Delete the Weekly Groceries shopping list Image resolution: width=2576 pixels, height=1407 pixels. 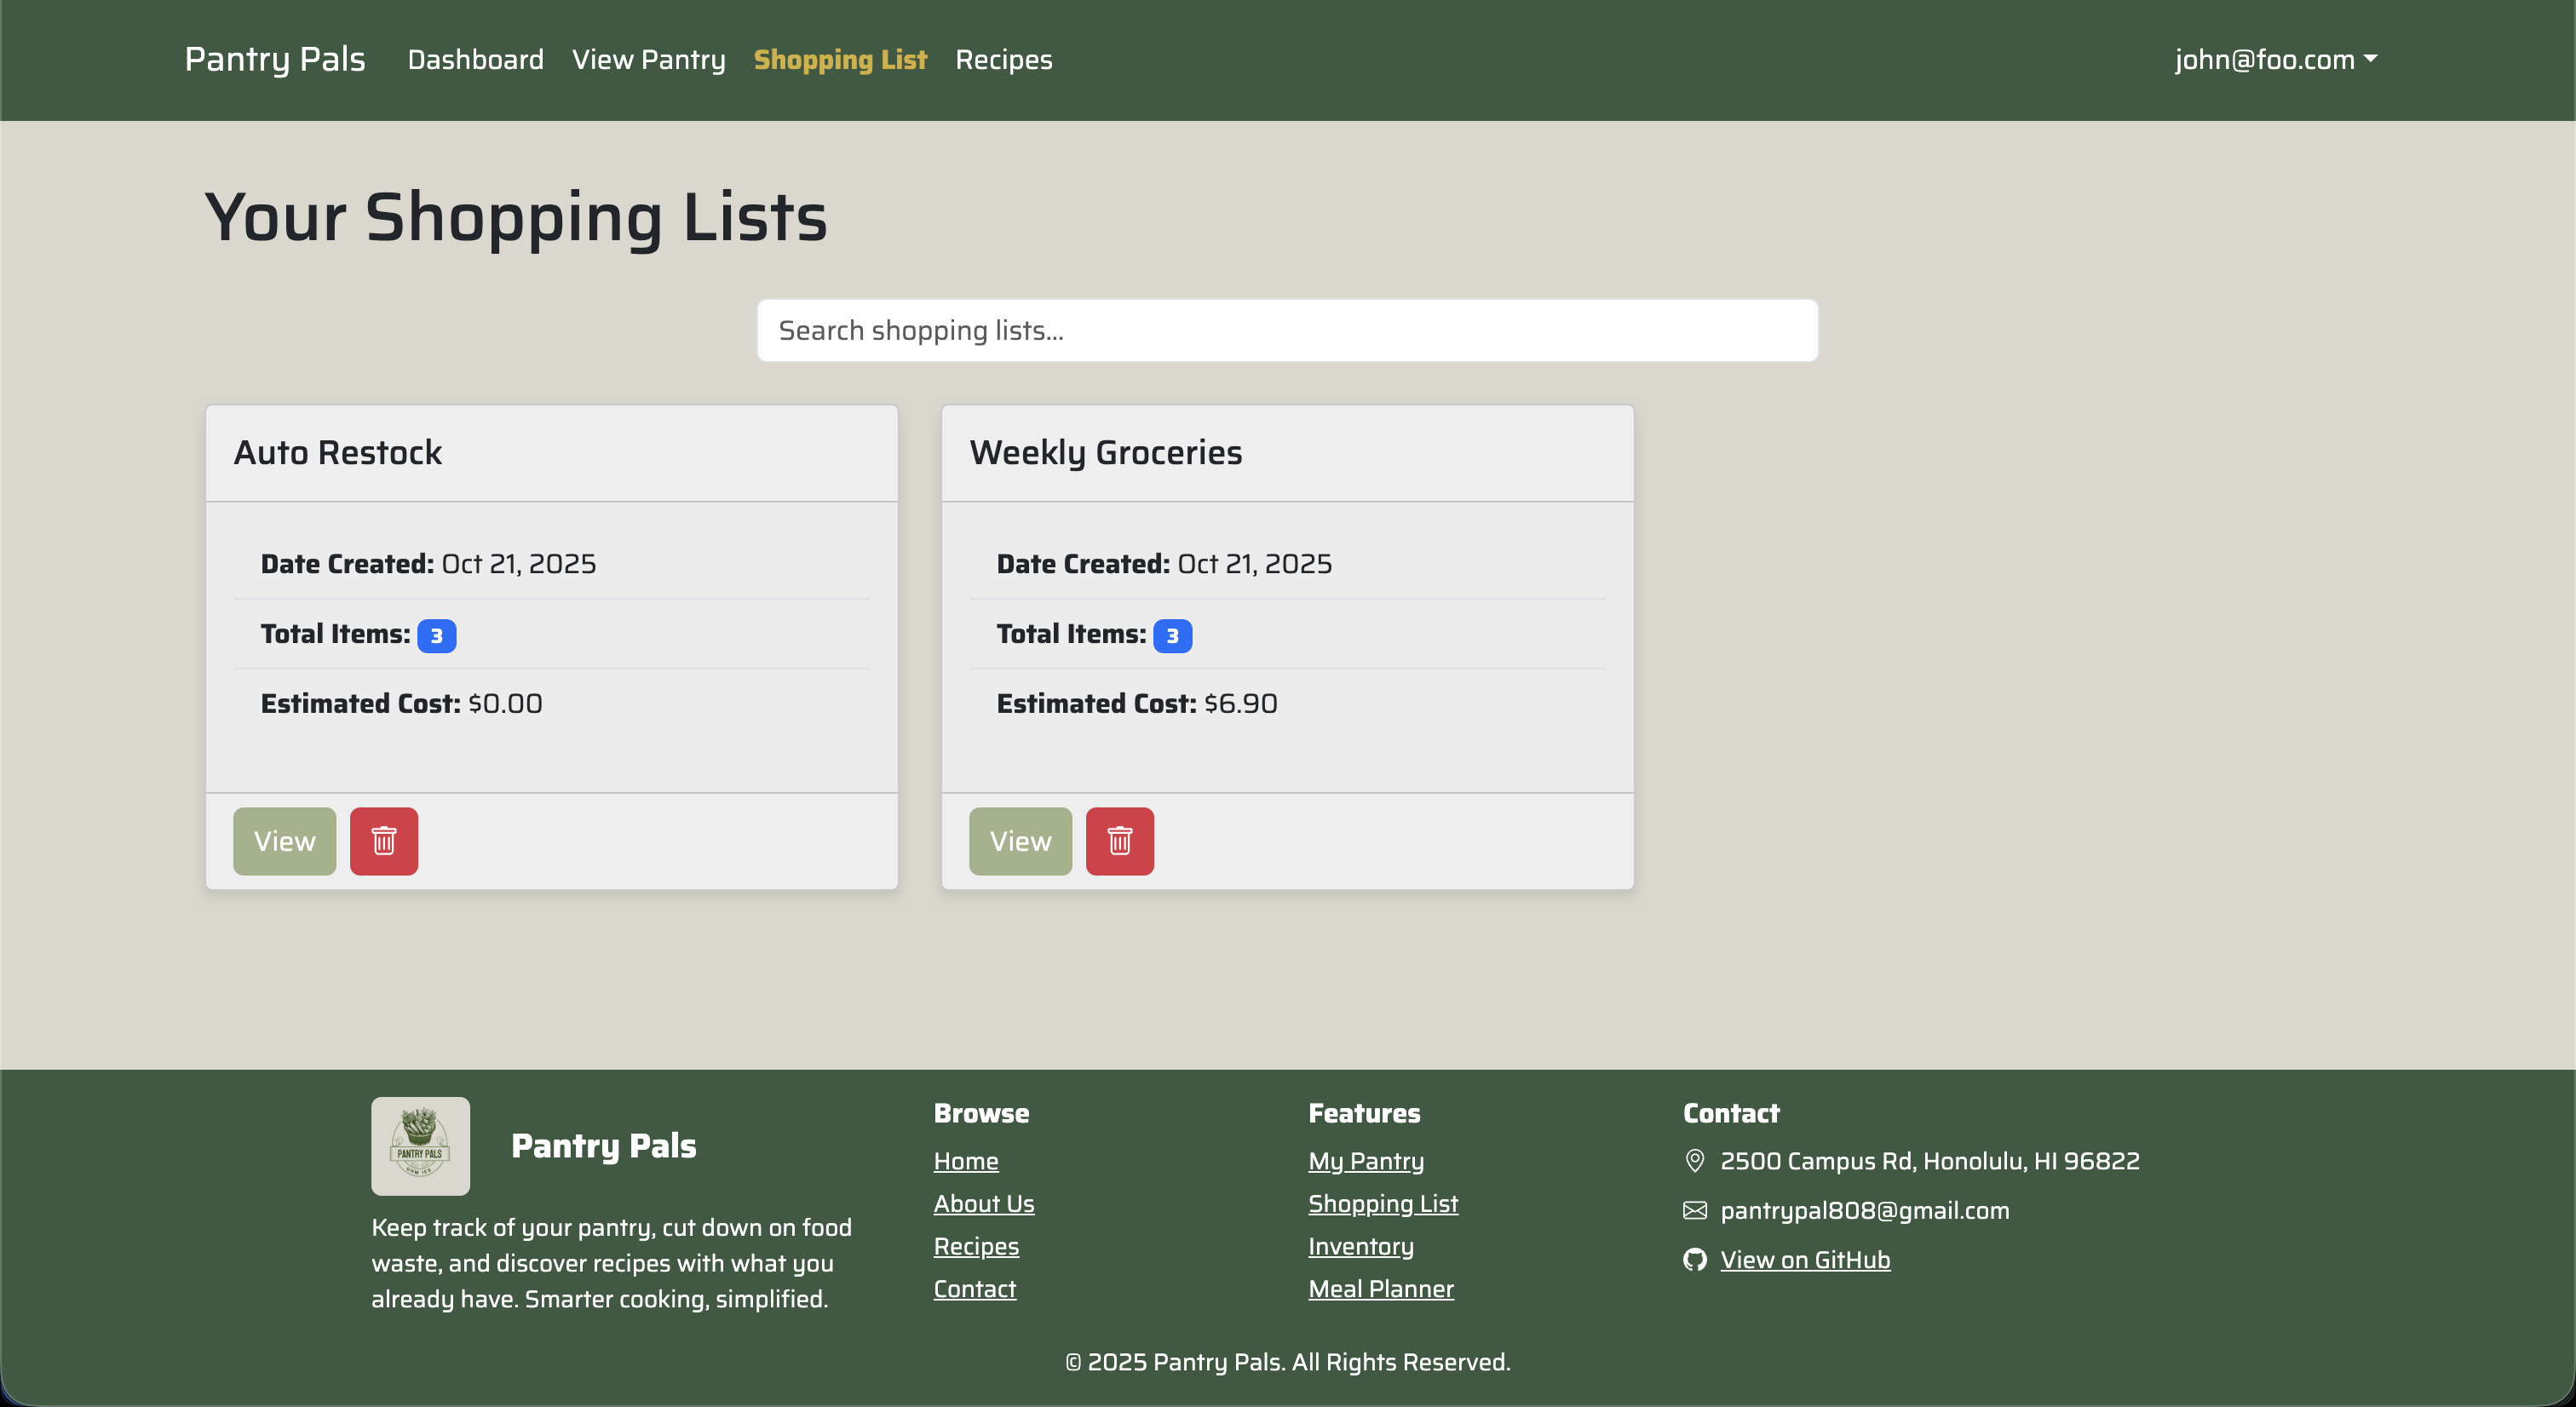(x=1120, y=841)
